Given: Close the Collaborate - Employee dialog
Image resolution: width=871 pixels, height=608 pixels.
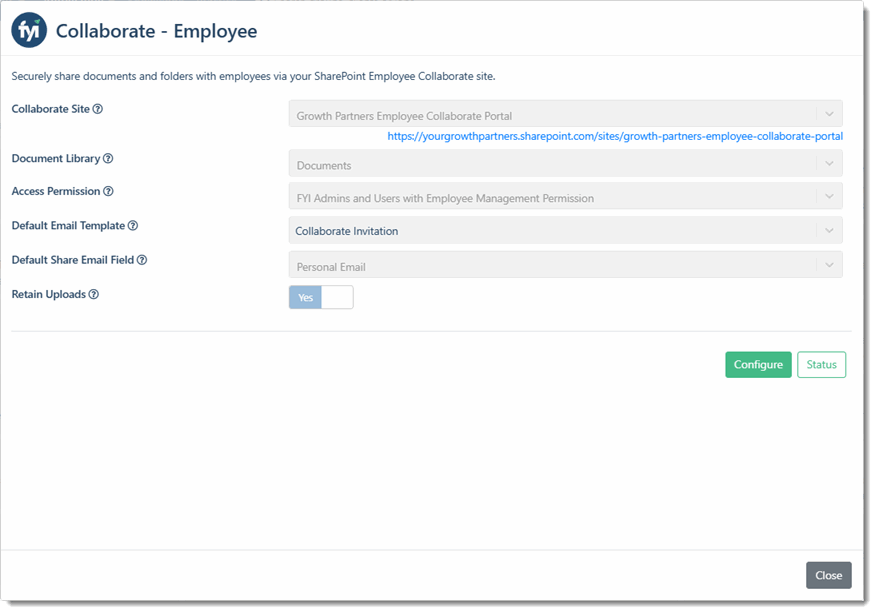Looking at the screenshot, I should point(829,575).
